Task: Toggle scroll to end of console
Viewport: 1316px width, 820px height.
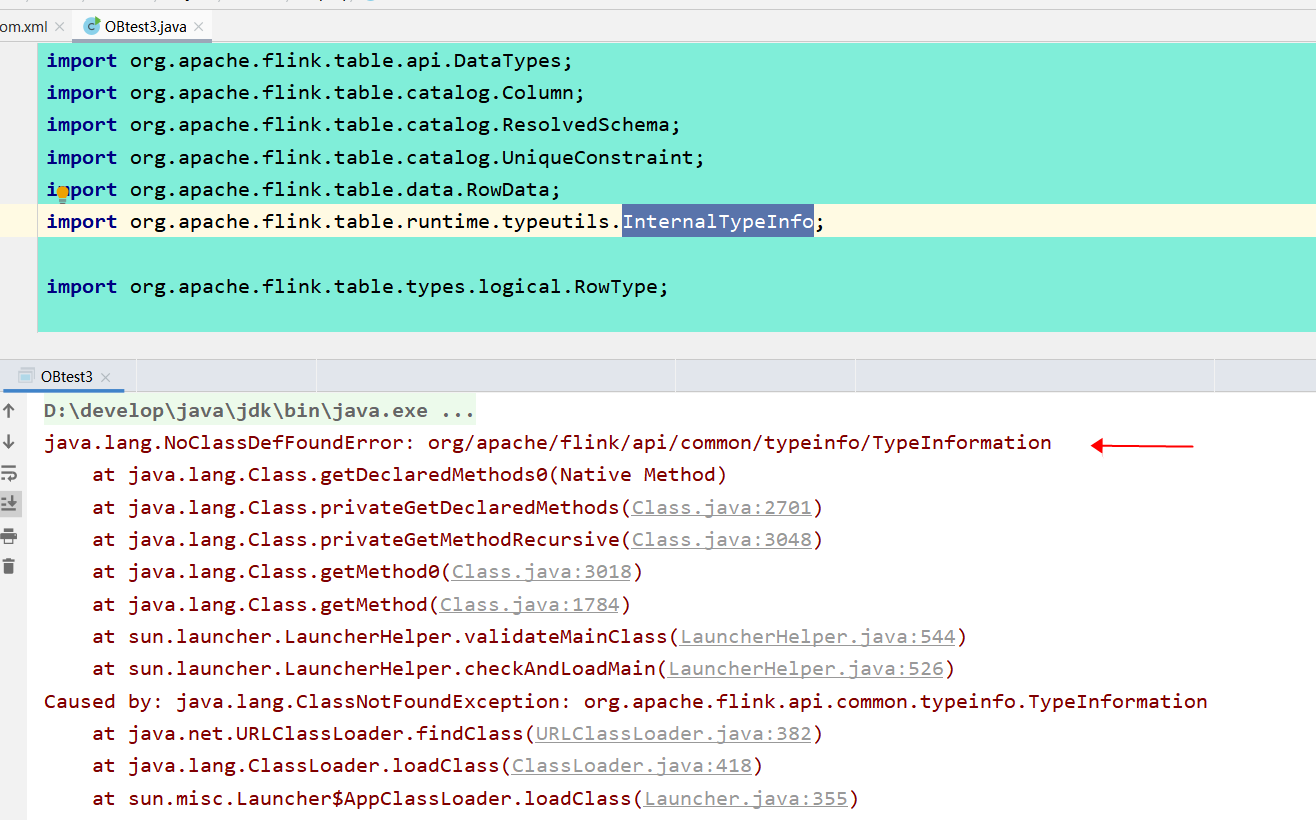Action: 9,504
